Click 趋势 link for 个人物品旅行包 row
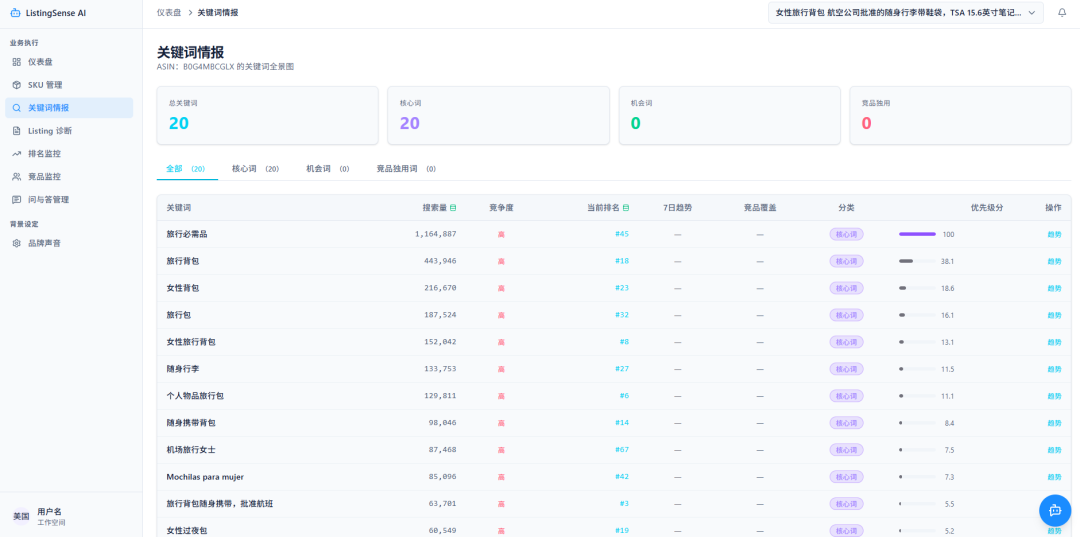This screenshot has width=1080, height=537. pyautogui.click(x=1054, y=396)
